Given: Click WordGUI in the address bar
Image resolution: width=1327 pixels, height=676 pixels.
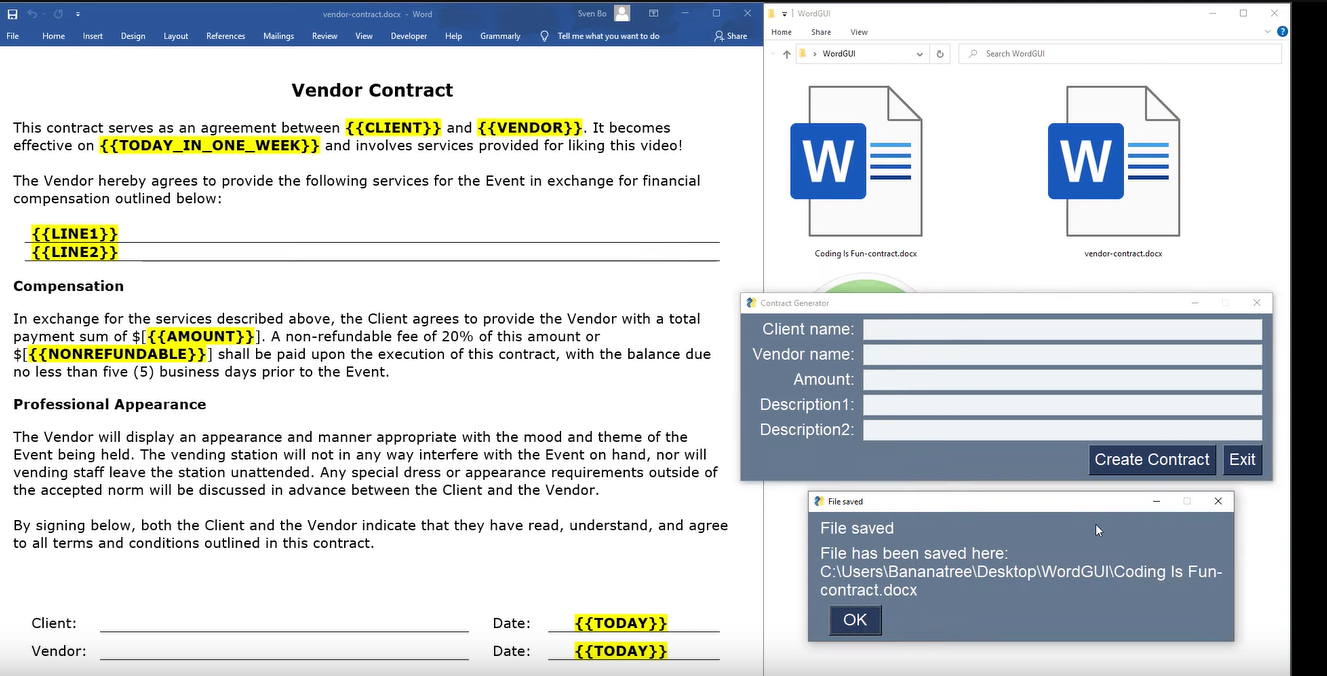Looking at the screenshot, I should (x=838, y=54).
